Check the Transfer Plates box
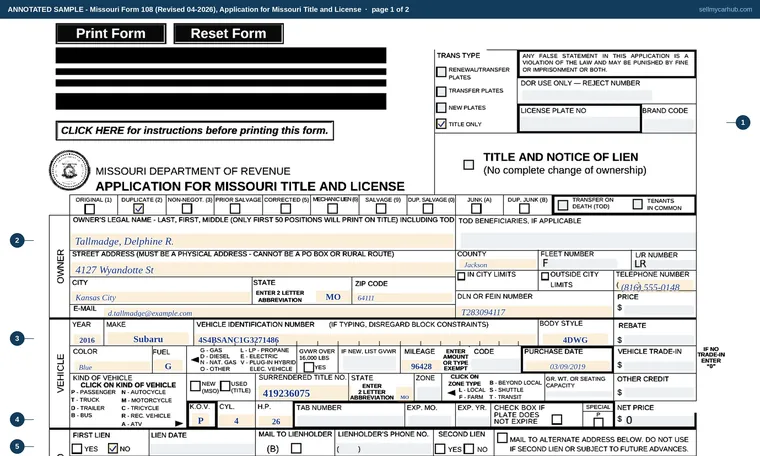The width and height of the screenshot is (760, 456). click(441, 91)
